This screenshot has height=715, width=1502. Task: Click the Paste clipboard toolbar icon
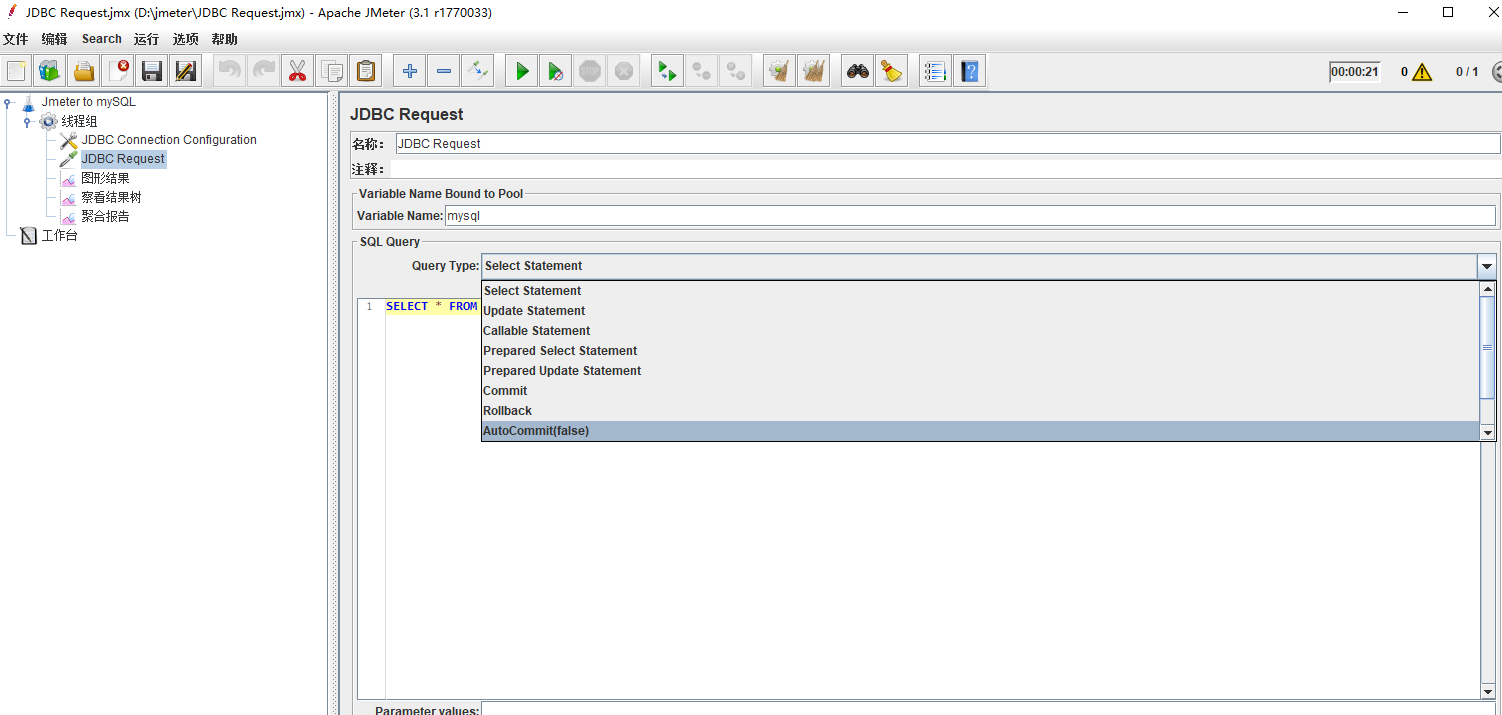coord(366,71)
